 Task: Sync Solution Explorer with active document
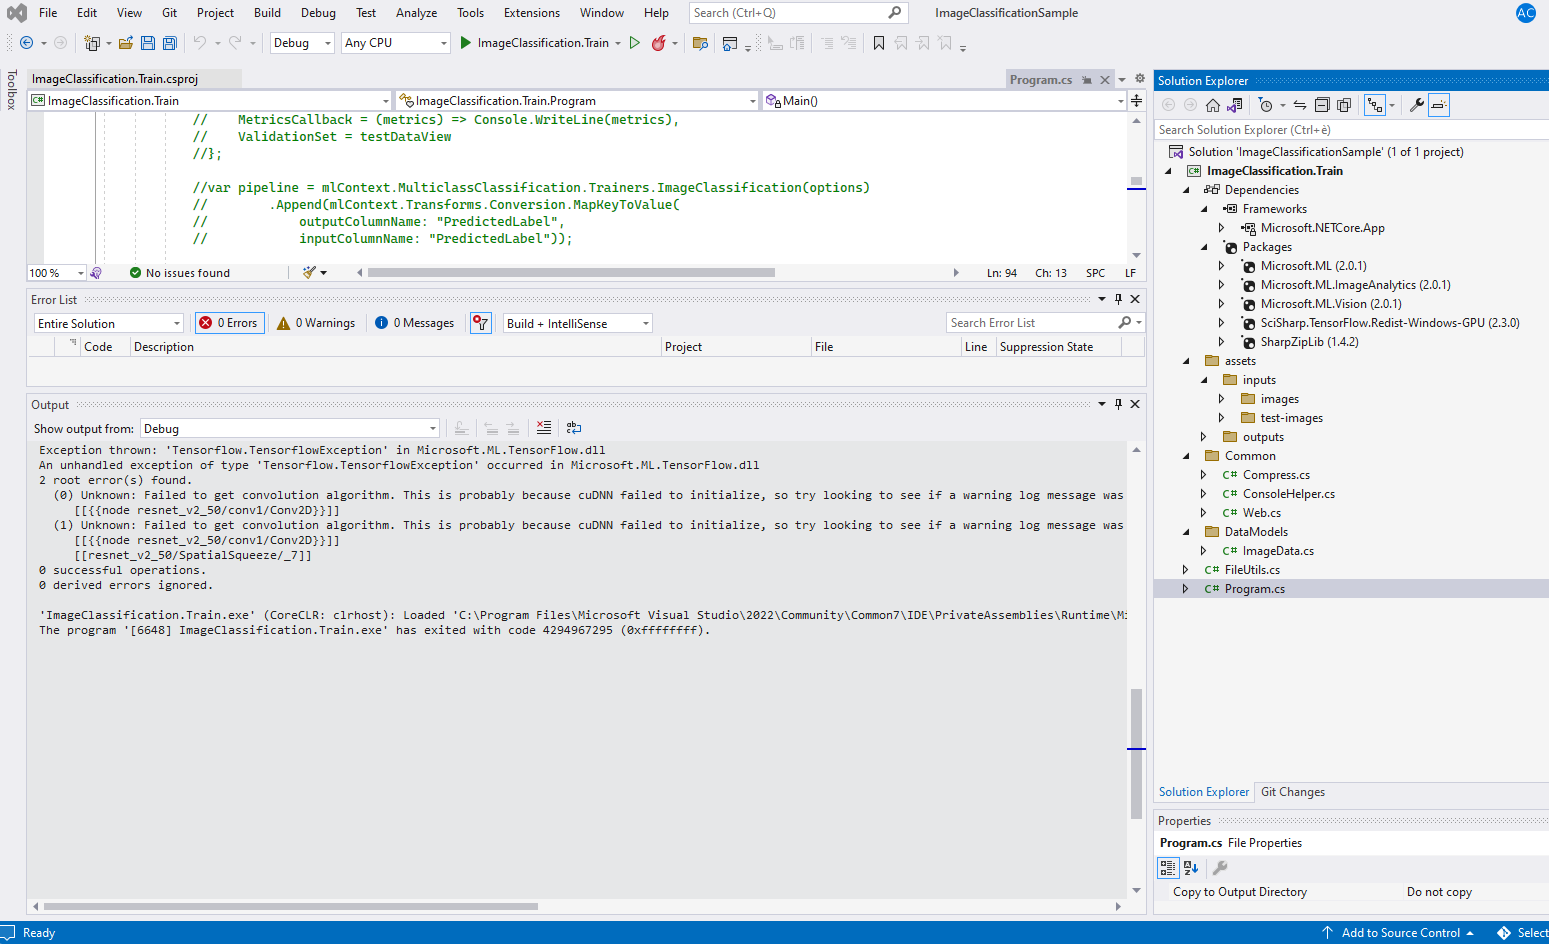[1302, 104]
